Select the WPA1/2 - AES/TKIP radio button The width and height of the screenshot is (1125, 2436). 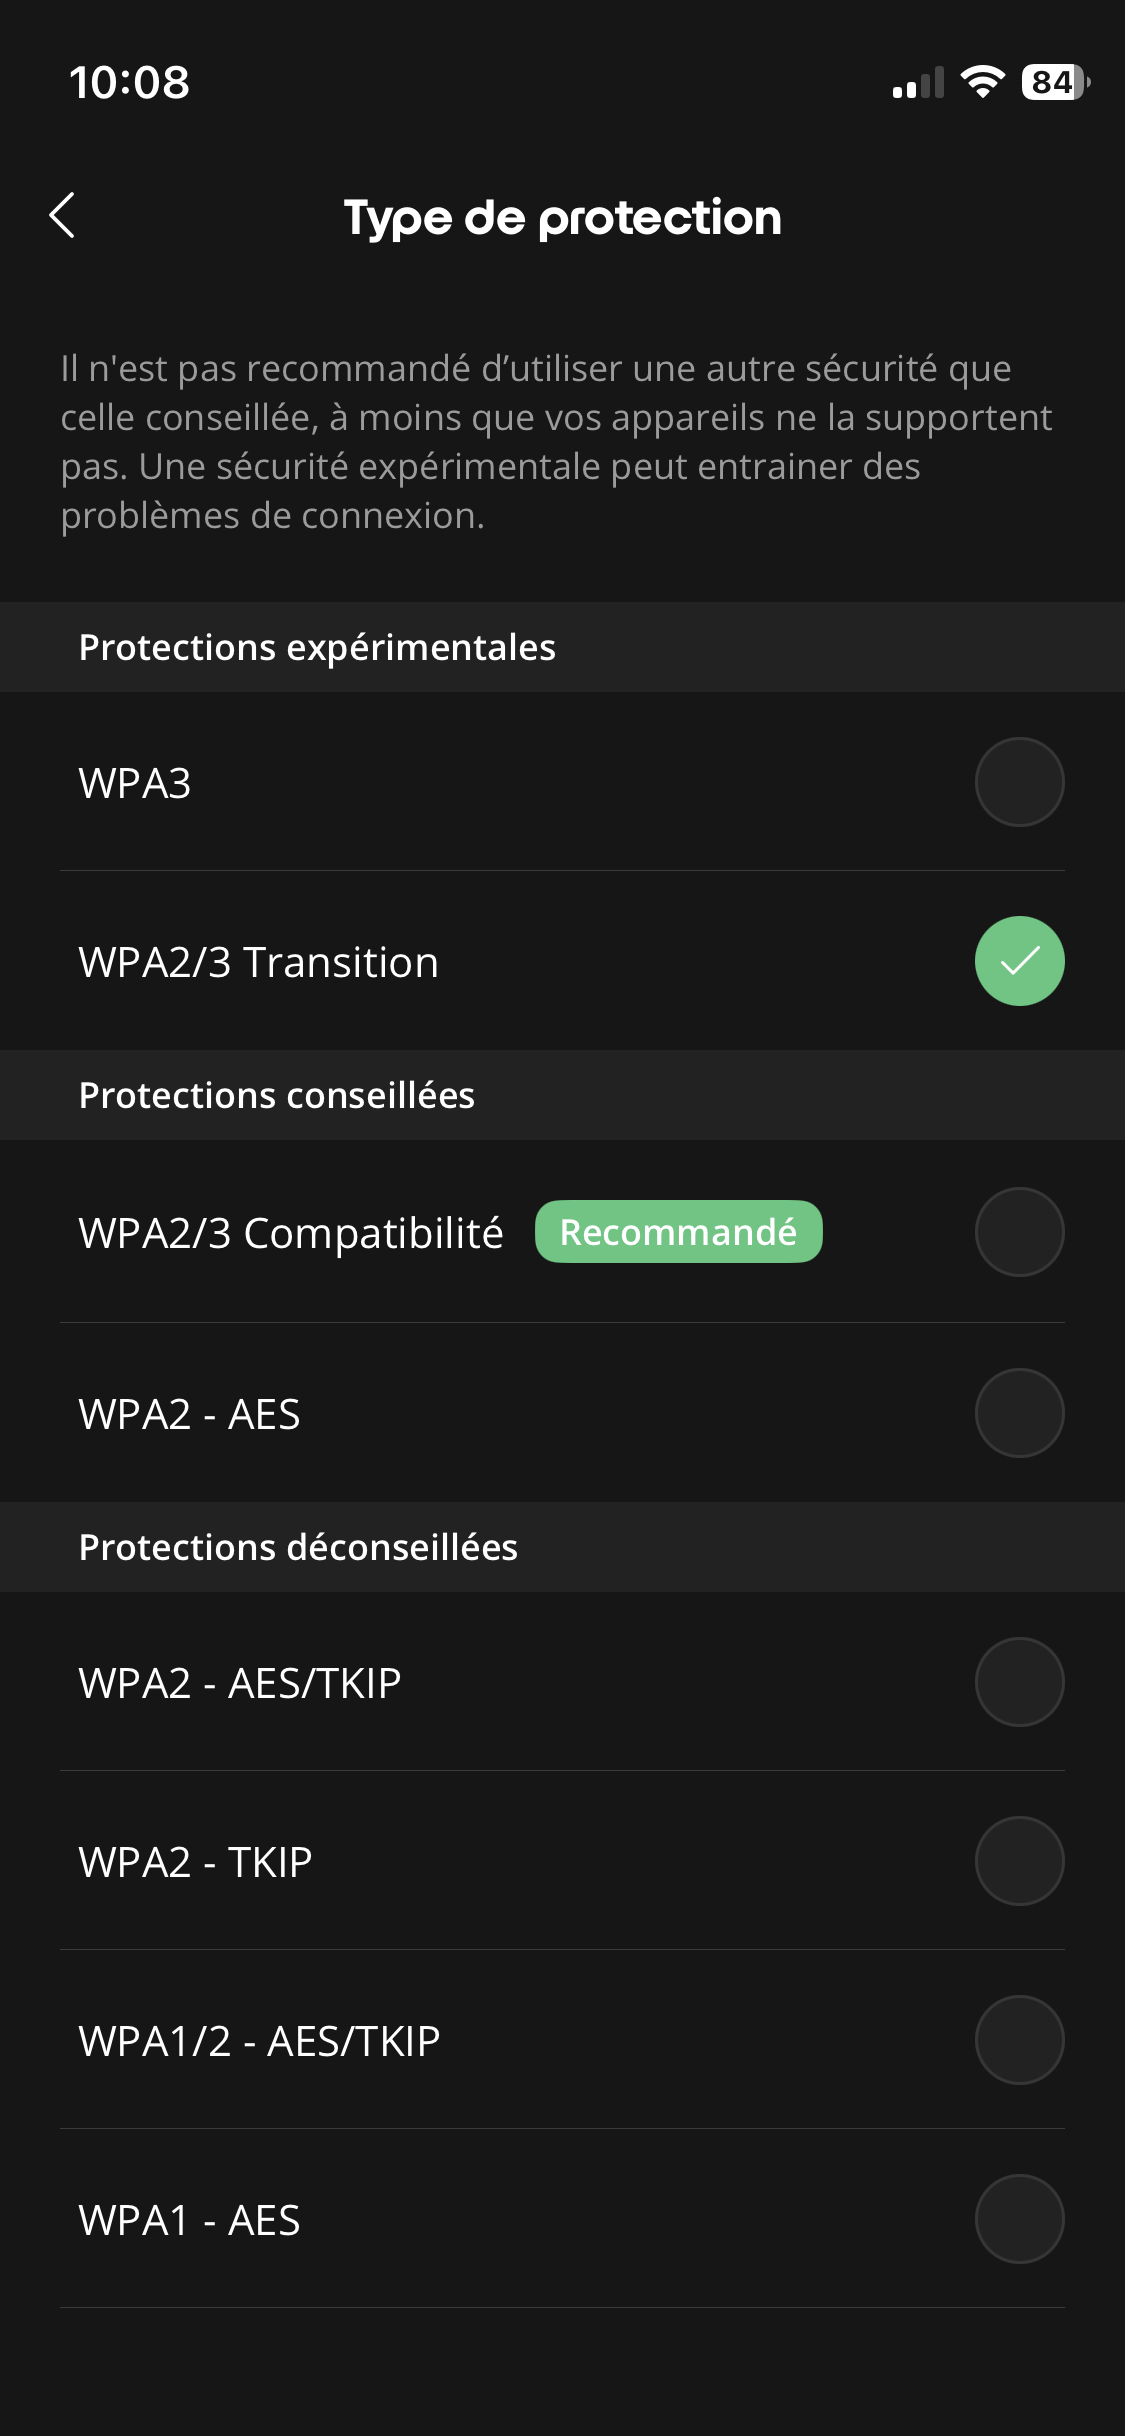click(1019, 2040)
